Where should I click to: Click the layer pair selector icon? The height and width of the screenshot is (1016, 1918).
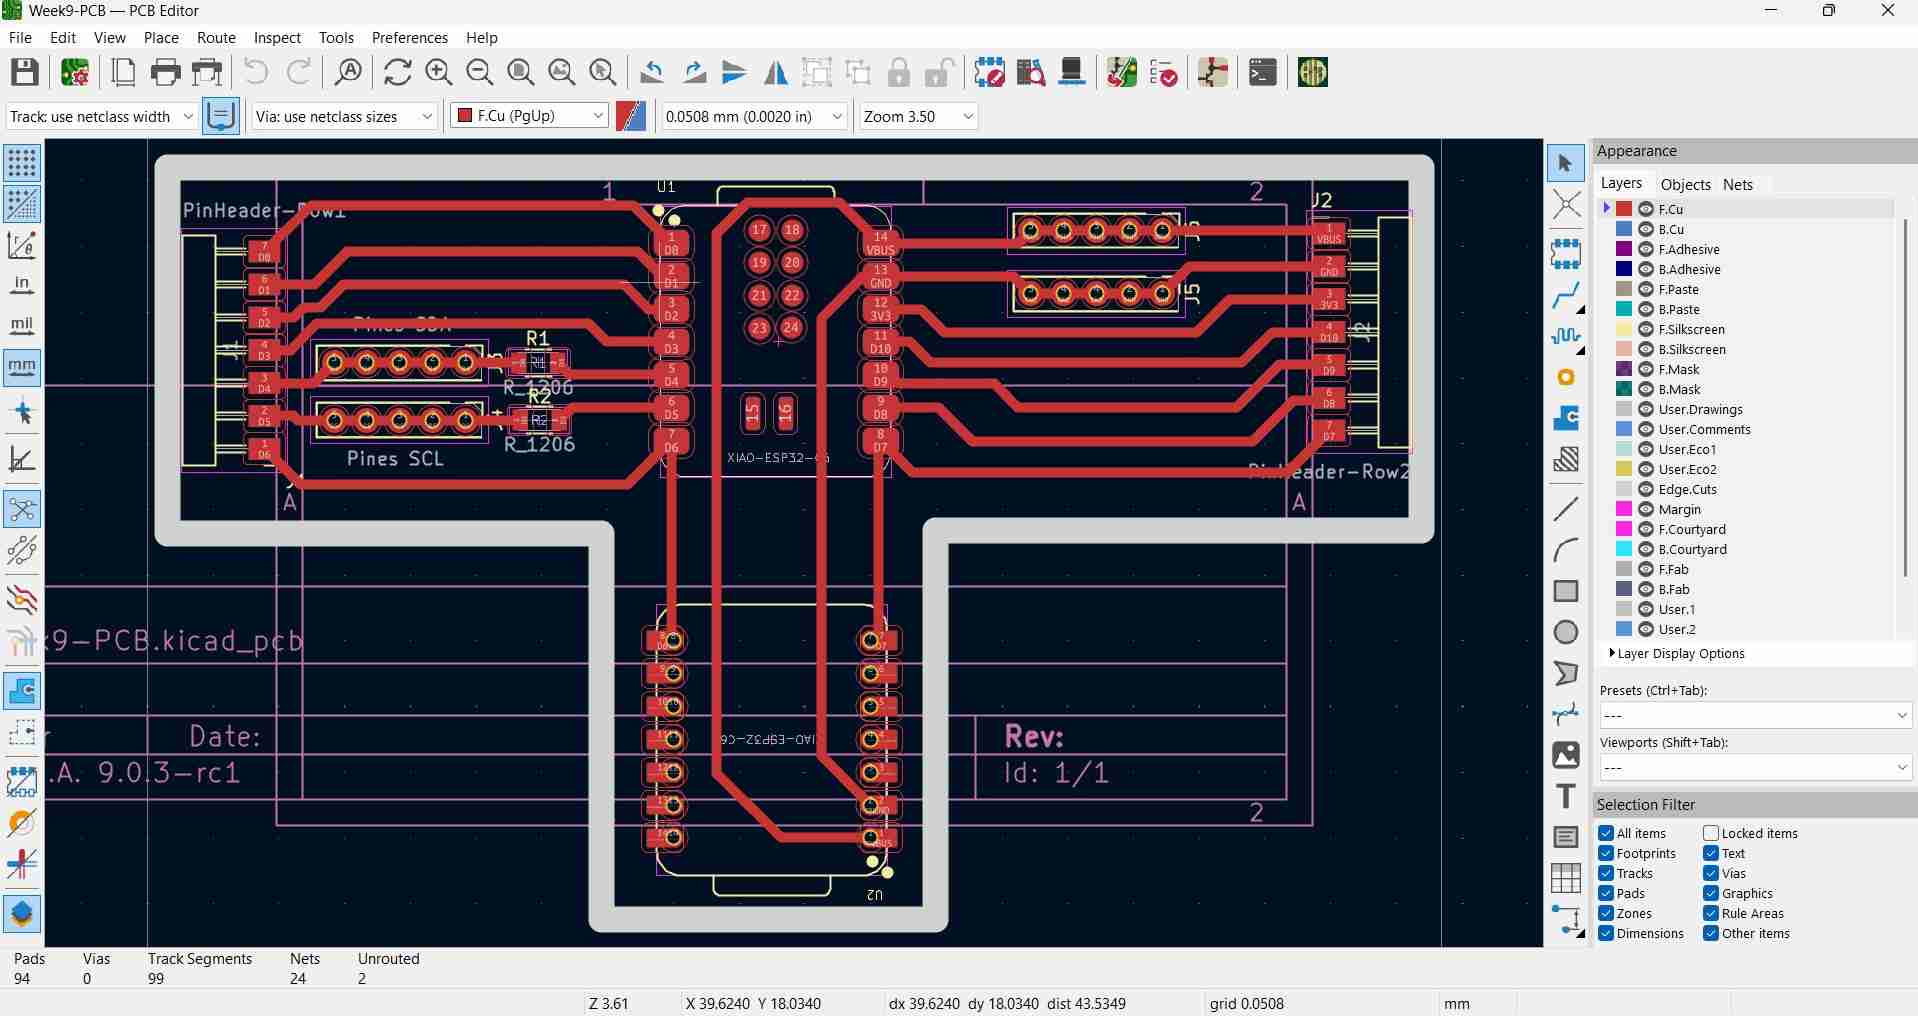pos(631,116)
